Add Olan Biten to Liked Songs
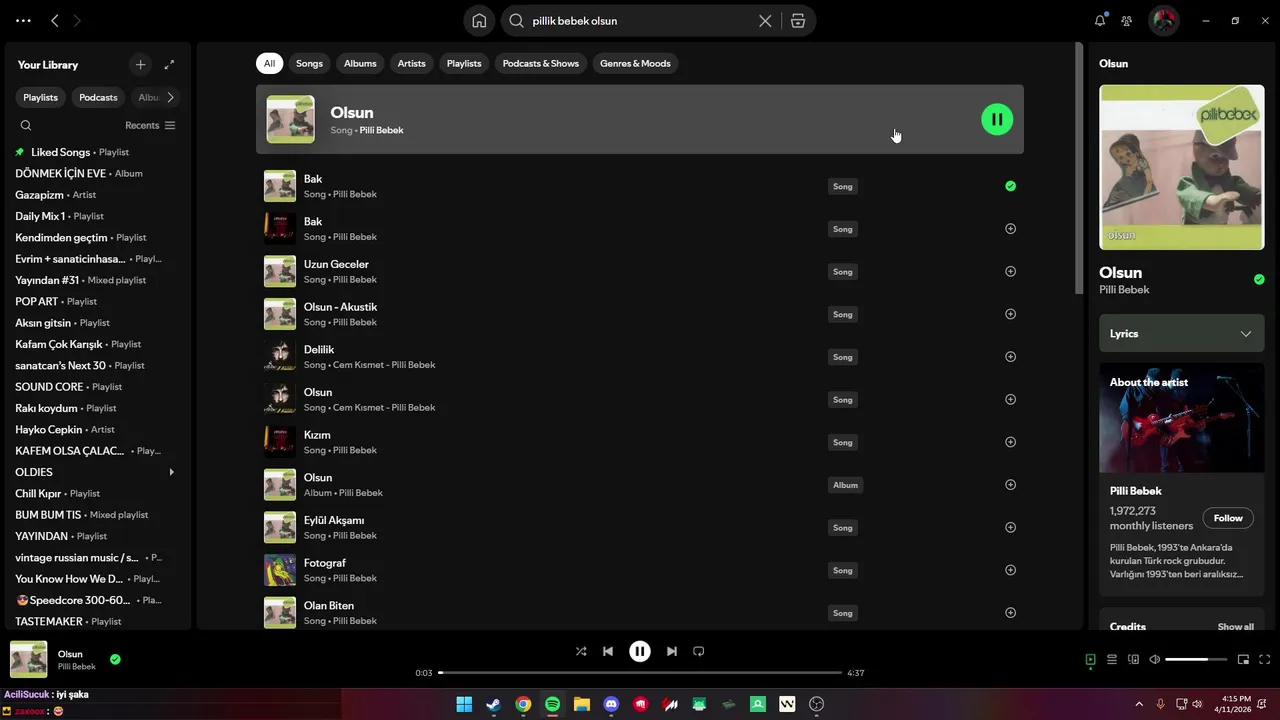Viewport: 1280px width, 720px height. pyautogui.click(x=1010, y=613)
